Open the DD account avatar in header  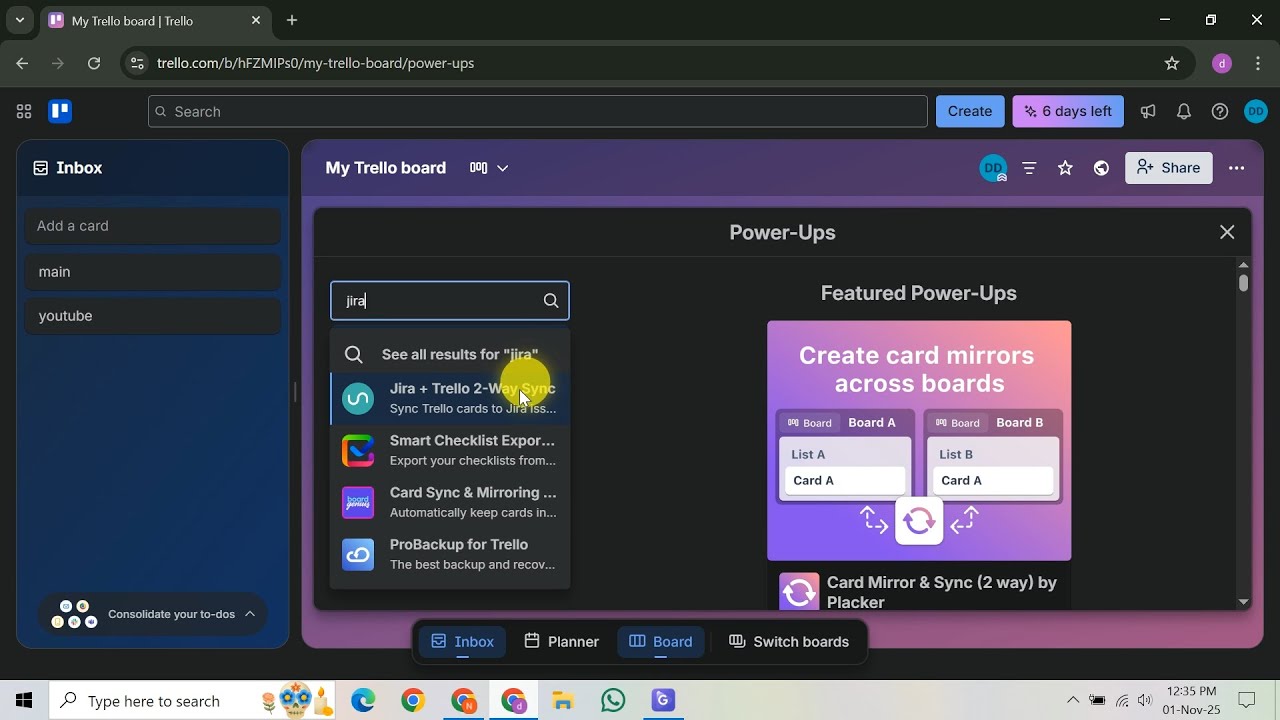[1256, 111]
